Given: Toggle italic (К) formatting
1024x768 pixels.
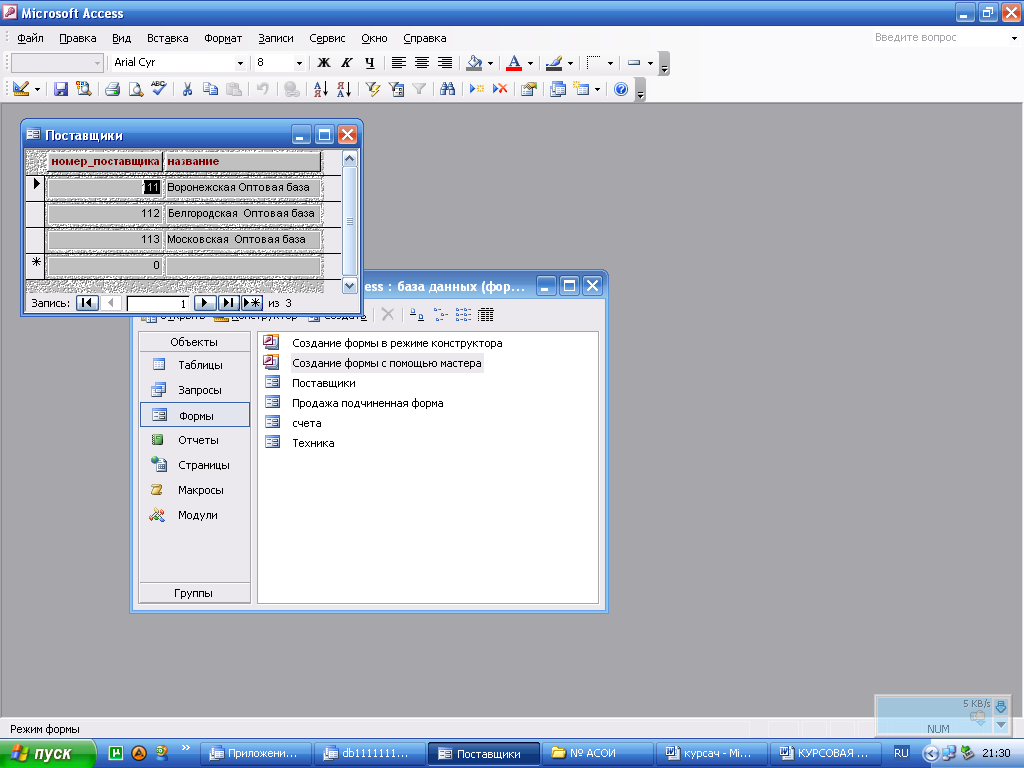Looking at the screenshot, I should click(347, 63).
